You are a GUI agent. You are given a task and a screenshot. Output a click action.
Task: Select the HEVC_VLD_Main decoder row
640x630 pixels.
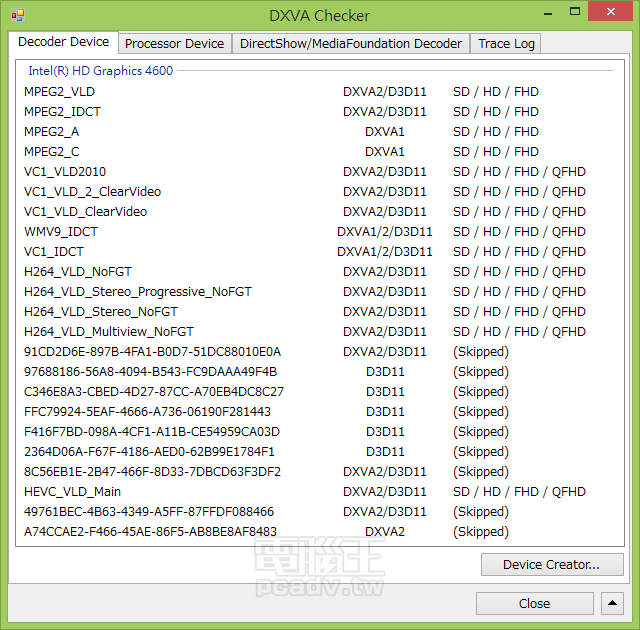pyautogui.click(x=72, y=492)
